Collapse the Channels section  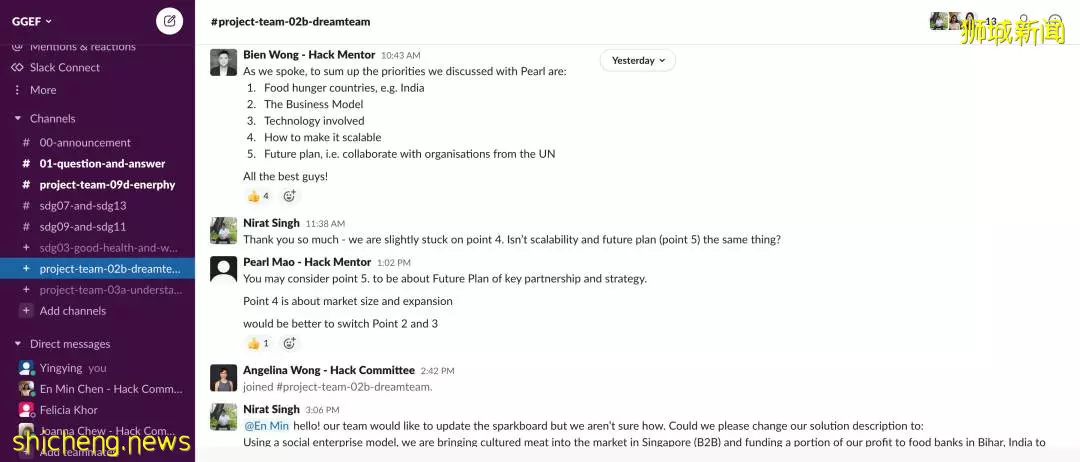[19, 118]
